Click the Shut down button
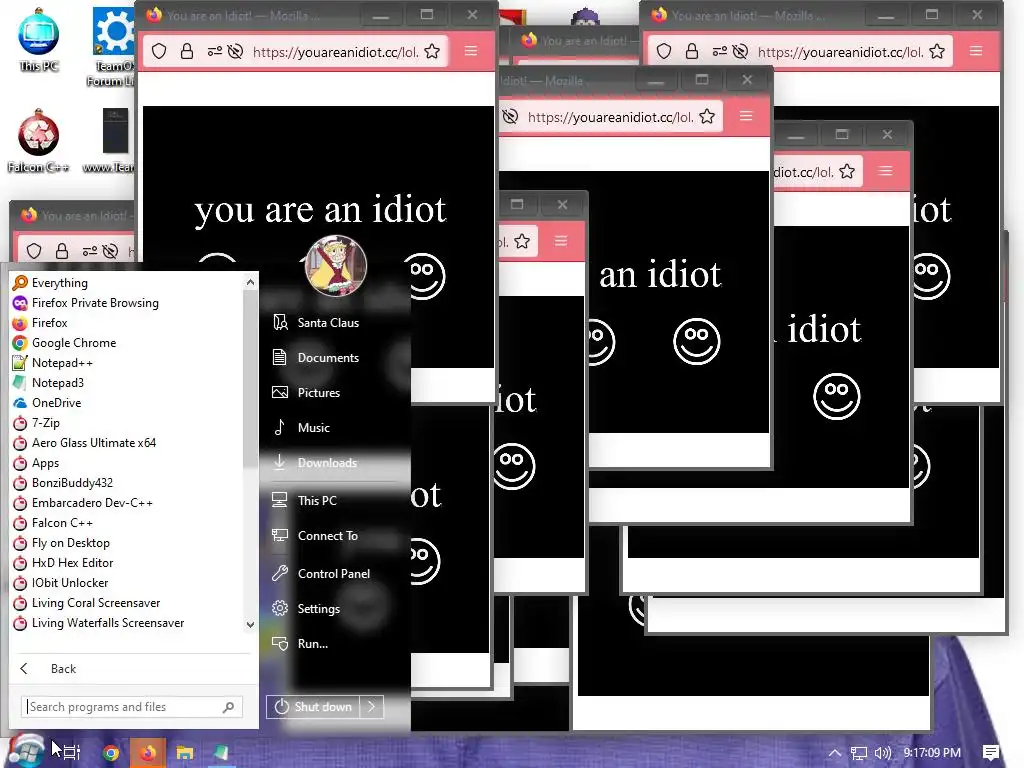1024x768 pixels. (x=313, y=707)
